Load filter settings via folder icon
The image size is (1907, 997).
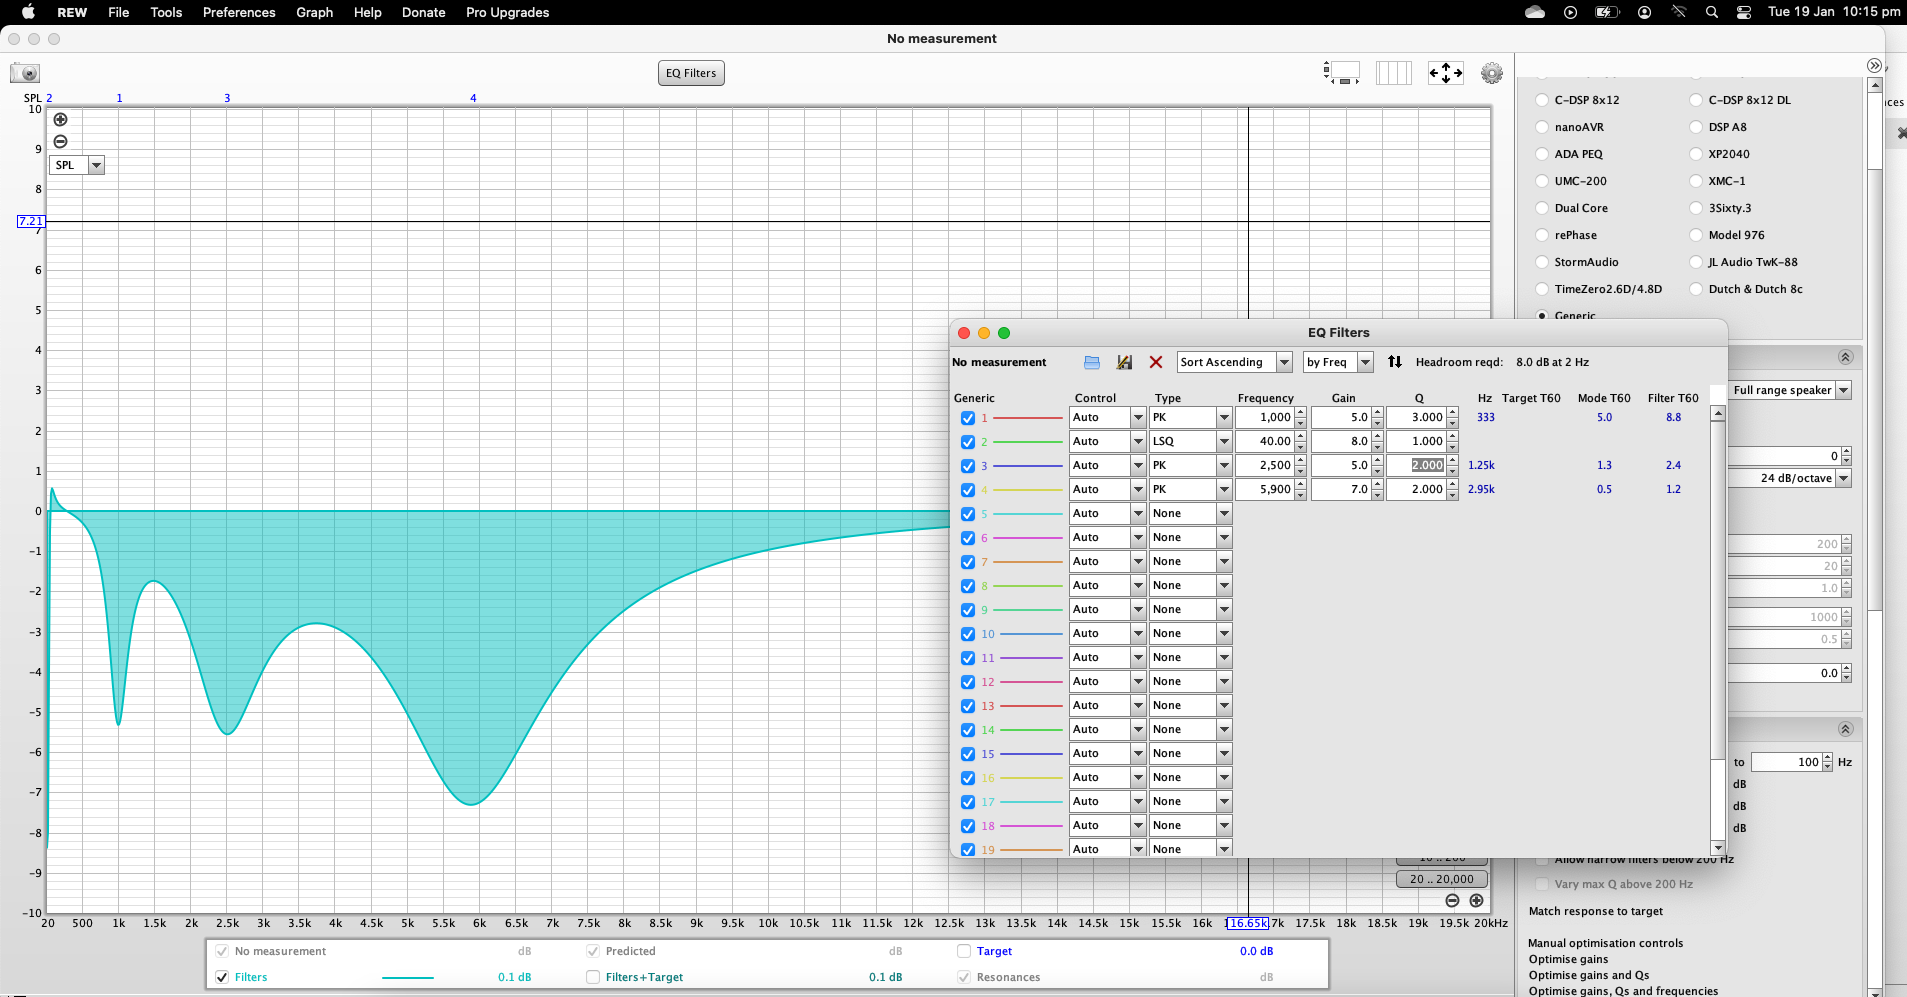pyautogui.click(x=1092, y=362)
